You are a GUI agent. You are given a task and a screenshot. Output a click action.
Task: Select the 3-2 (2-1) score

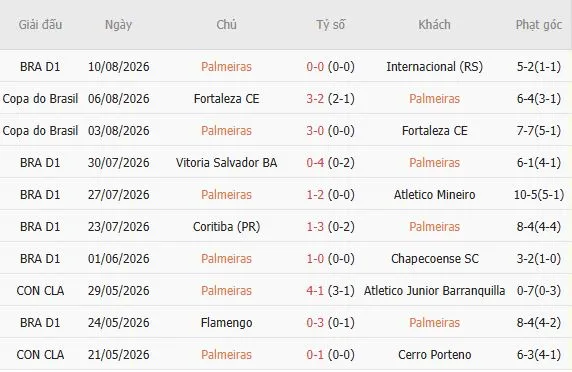[x=330, y=99]
